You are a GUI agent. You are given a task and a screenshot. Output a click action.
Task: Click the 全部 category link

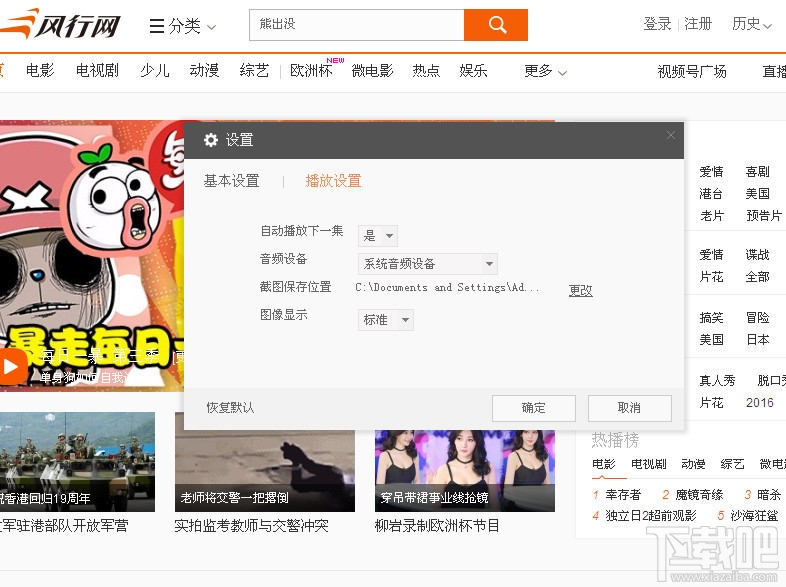[x=757, y=277]
